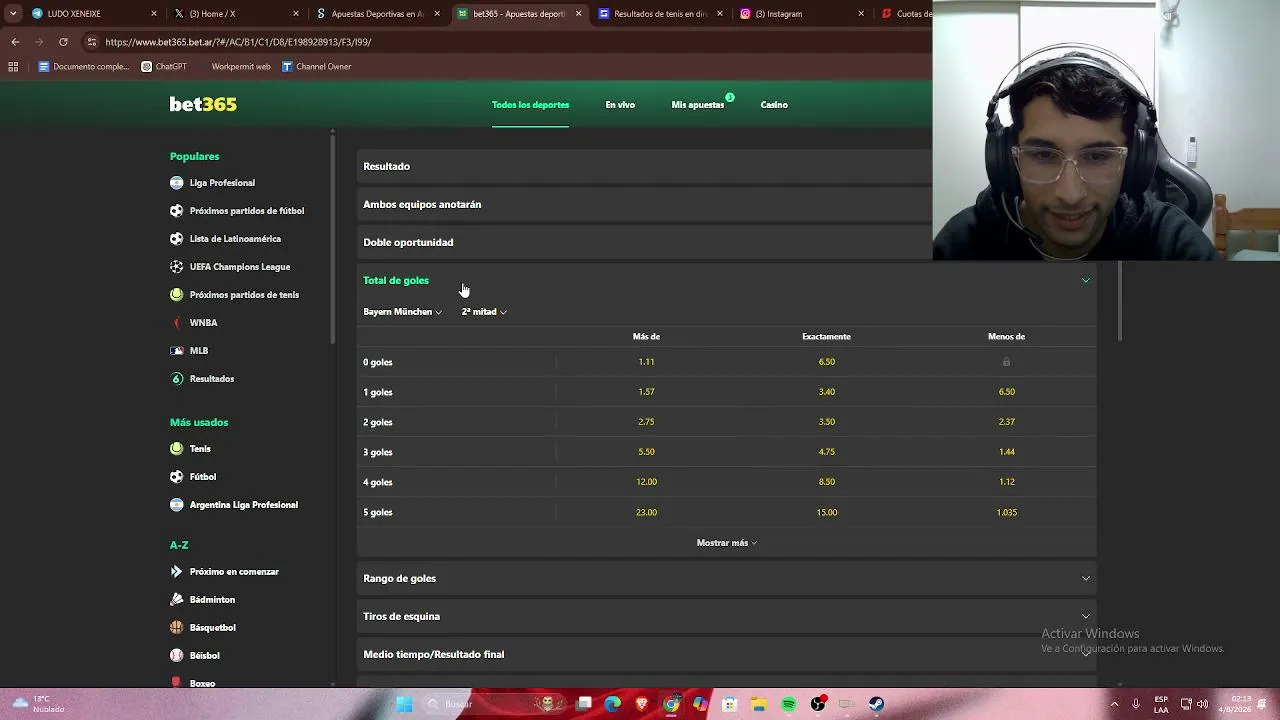Open the Fútbol link under Más usados
Viewport: 1280px width, 720px height.
tap(203, 477)
